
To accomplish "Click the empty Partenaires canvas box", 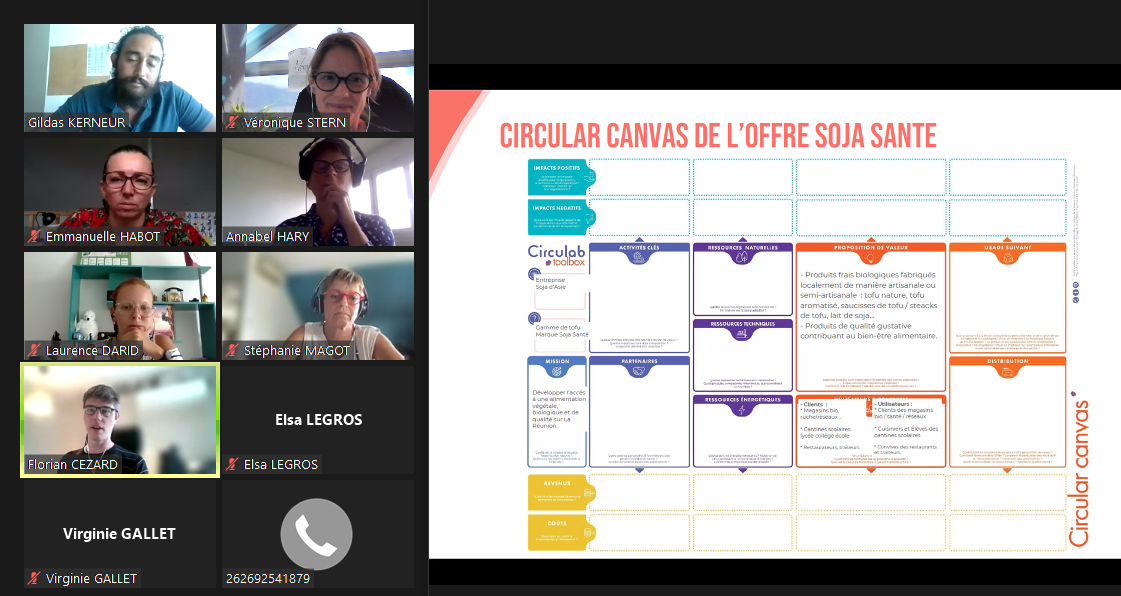I will point(639,414).
